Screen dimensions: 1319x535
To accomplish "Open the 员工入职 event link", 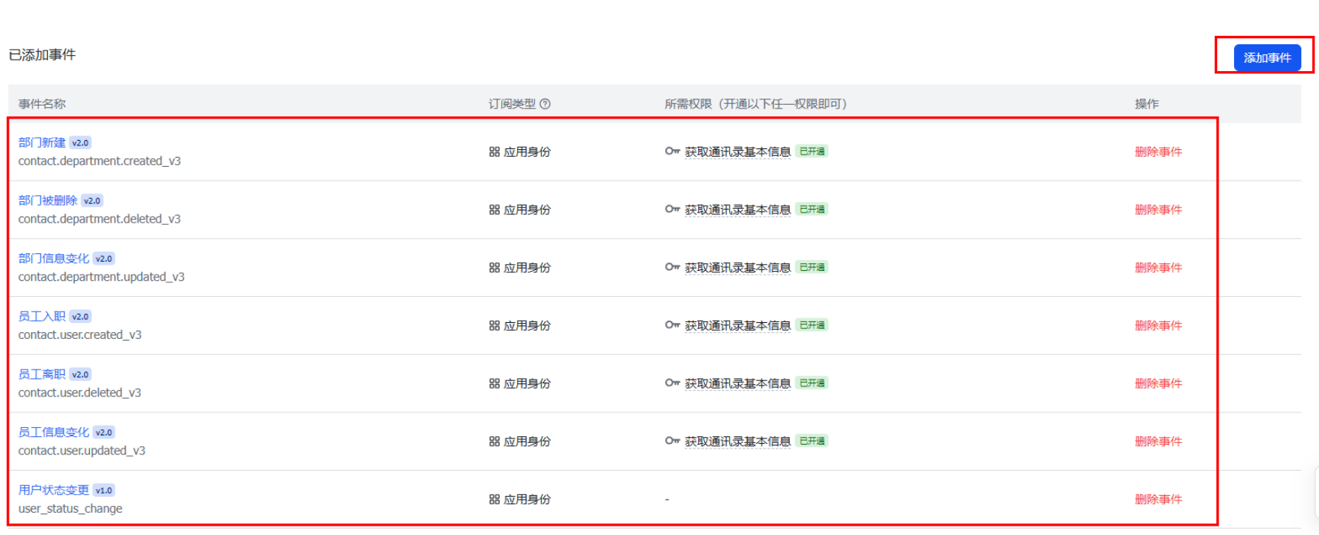I will pyautogui.click(x=41, y=317).
